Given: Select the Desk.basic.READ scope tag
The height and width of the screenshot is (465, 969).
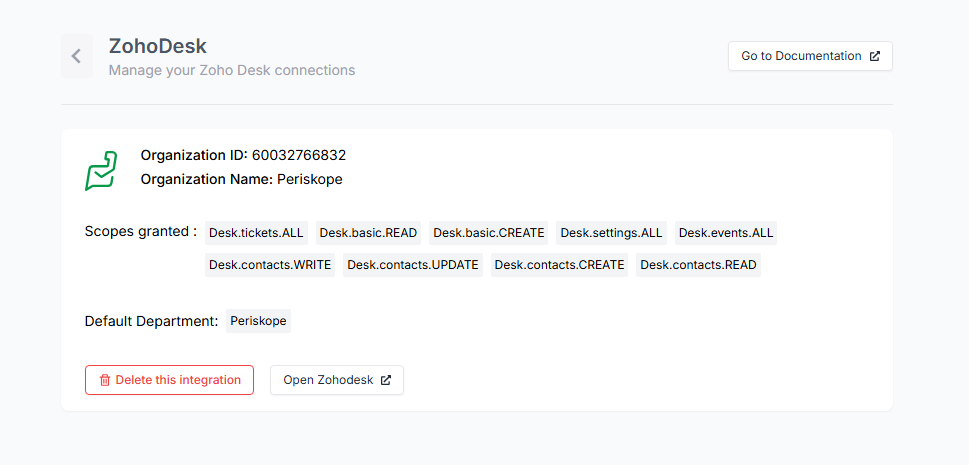Looking at the screenshot, I should [368, 233].
